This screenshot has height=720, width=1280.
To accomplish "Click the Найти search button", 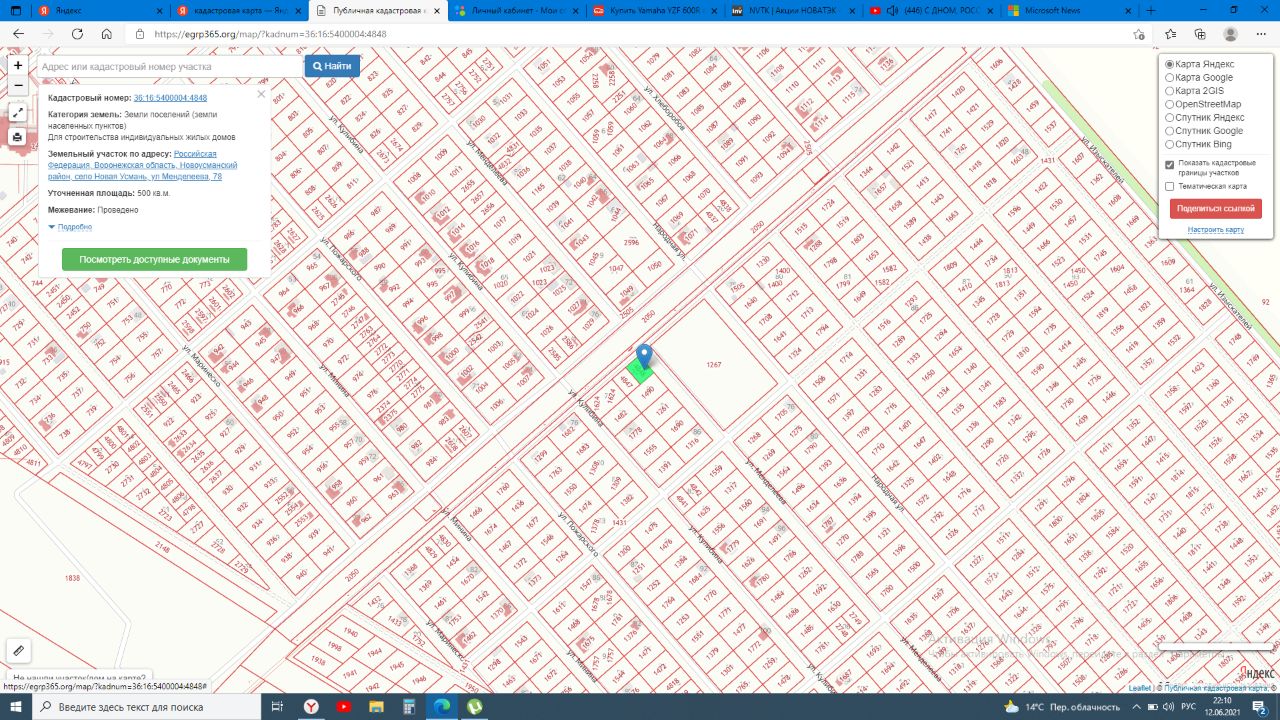I will (x=331, y=66).
